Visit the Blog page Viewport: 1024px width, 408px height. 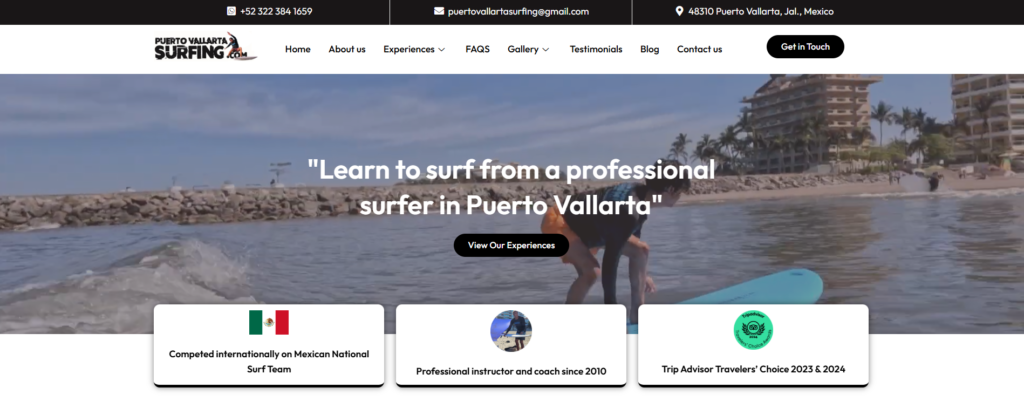point(650,49)
